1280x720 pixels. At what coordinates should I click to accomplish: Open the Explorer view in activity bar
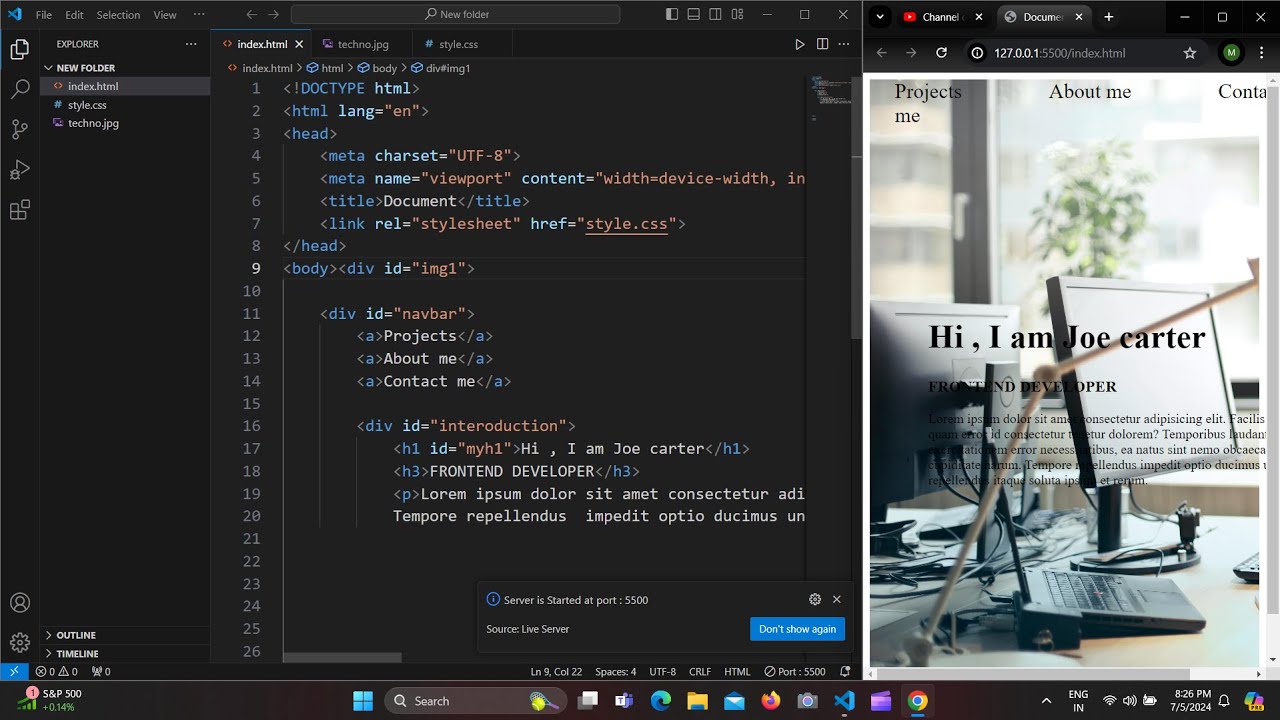pos(19,50)
